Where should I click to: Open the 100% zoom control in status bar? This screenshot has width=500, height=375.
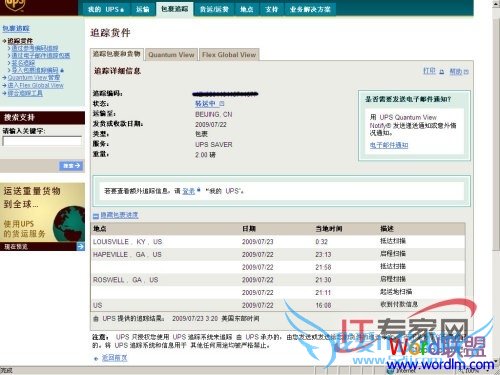pos(472,371)
